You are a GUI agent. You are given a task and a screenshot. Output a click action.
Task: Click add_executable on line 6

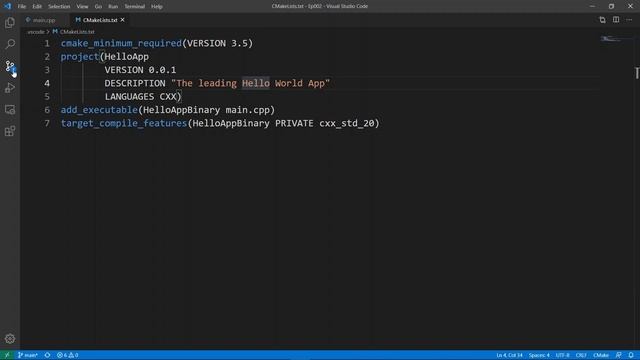(x=99, y=110)
